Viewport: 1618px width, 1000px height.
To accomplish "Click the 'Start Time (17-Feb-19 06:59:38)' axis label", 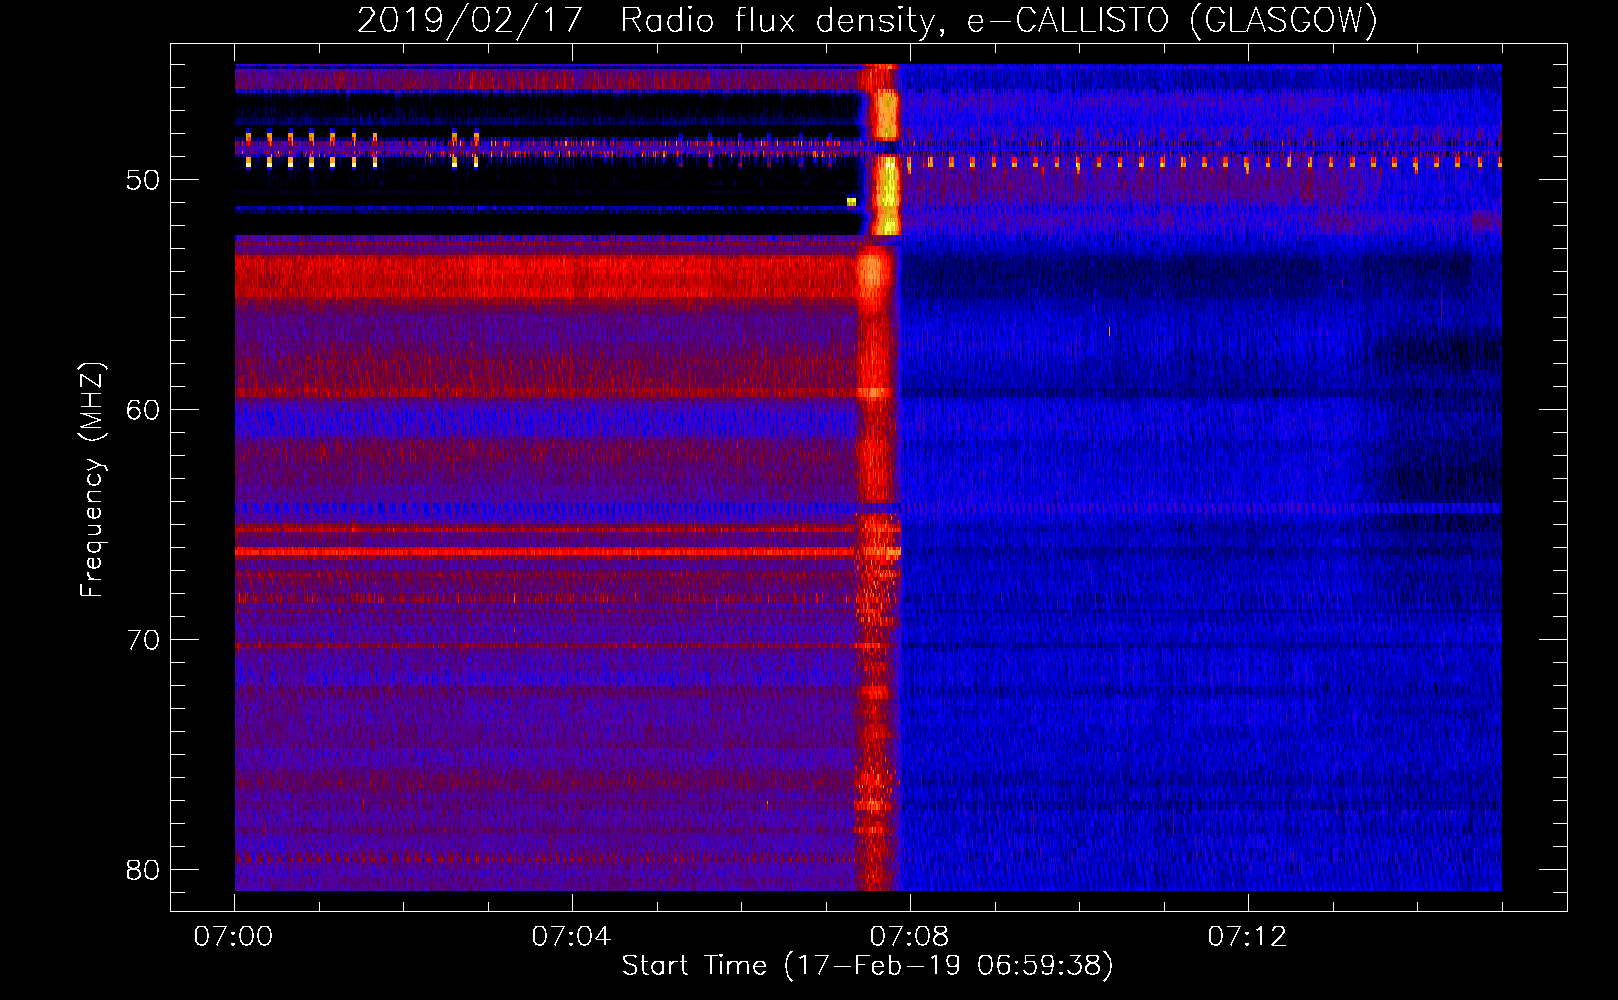I will tap(867, 966).
